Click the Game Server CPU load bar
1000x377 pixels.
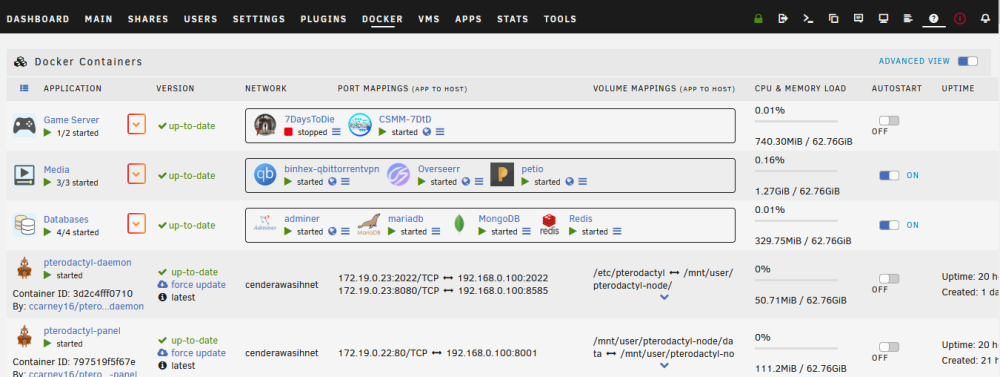(x=796, y=120)
